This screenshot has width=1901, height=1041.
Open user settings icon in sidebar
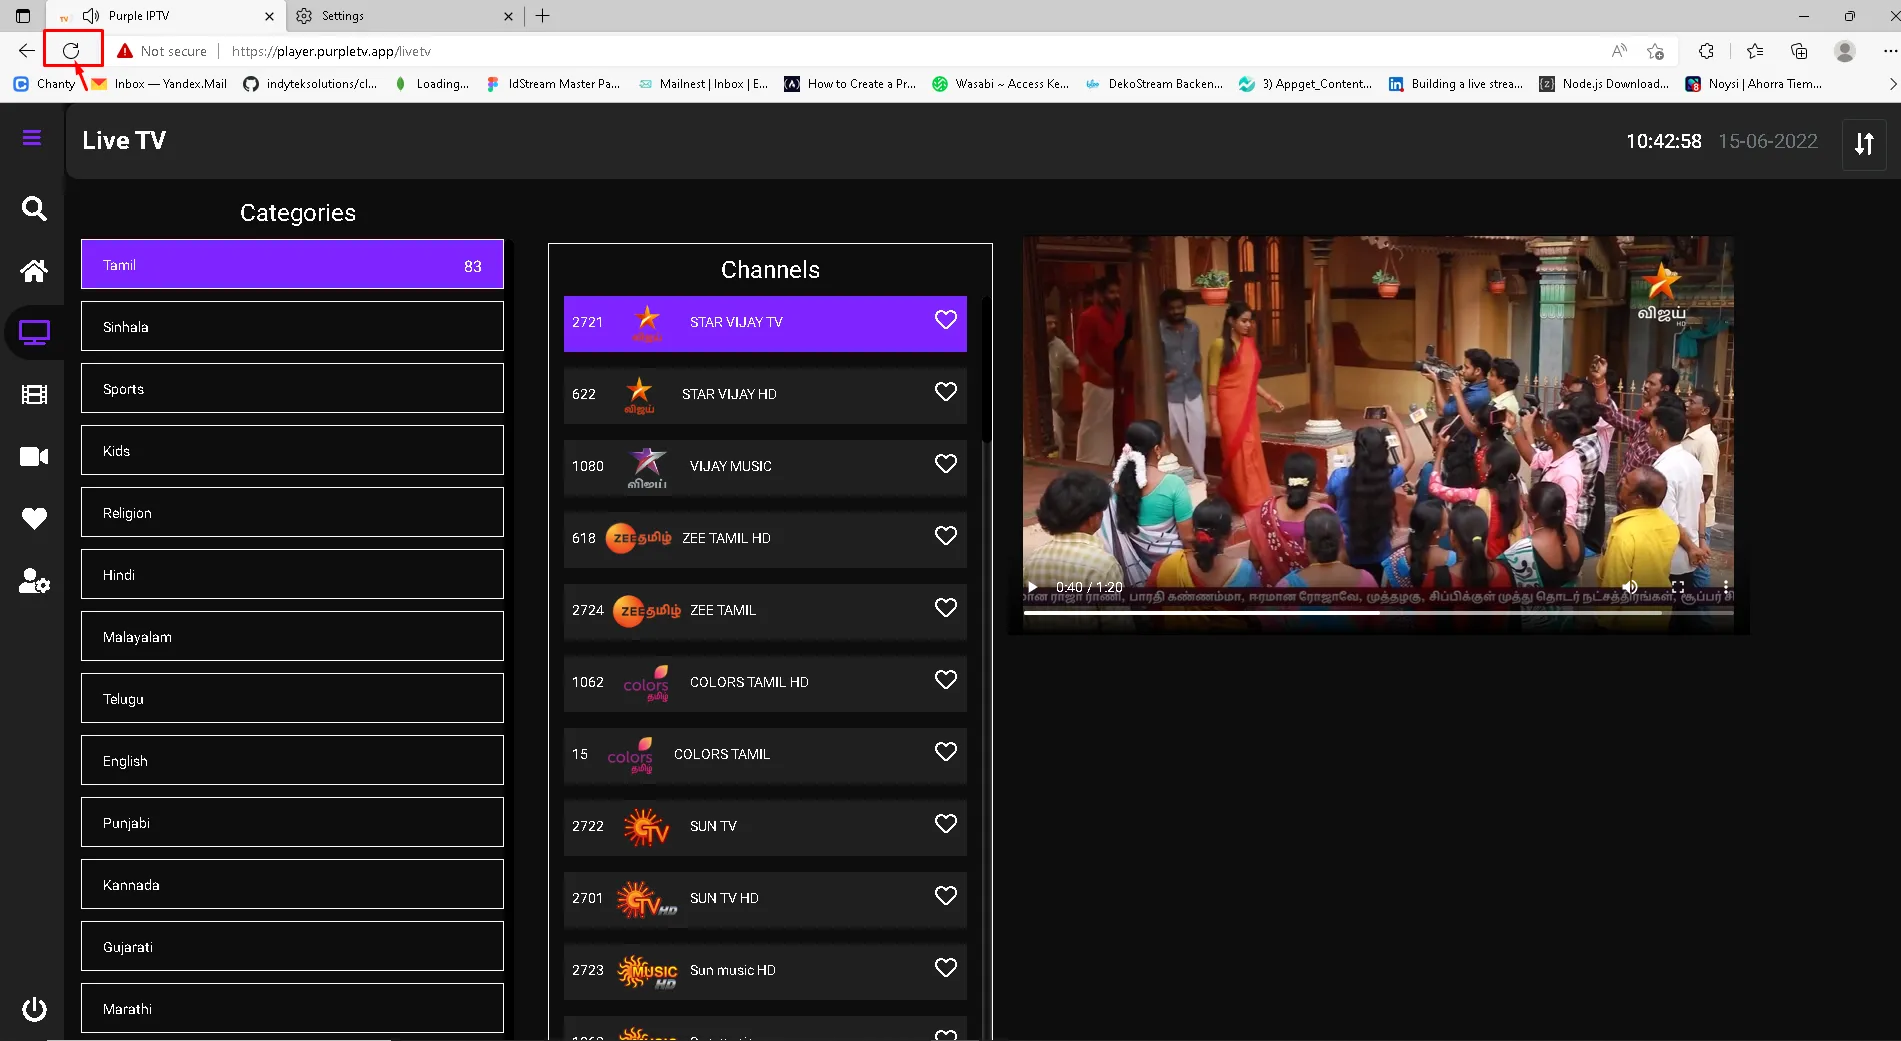point(34,581)
